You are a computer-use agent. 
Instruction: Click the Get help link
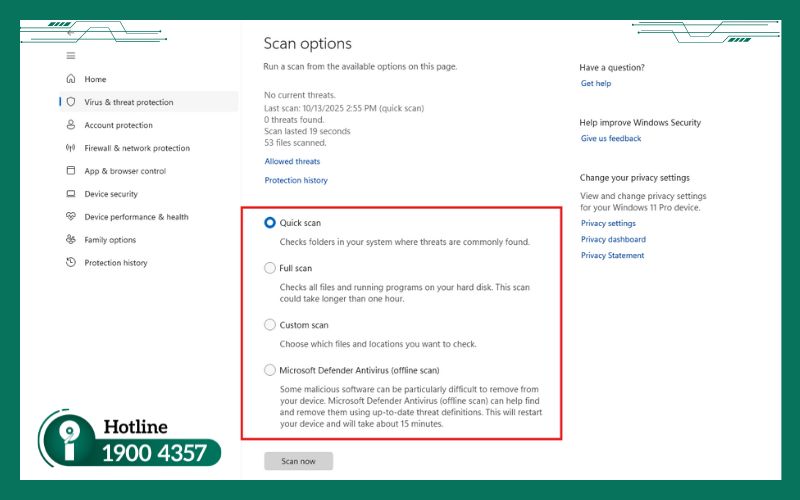[596, 83]
